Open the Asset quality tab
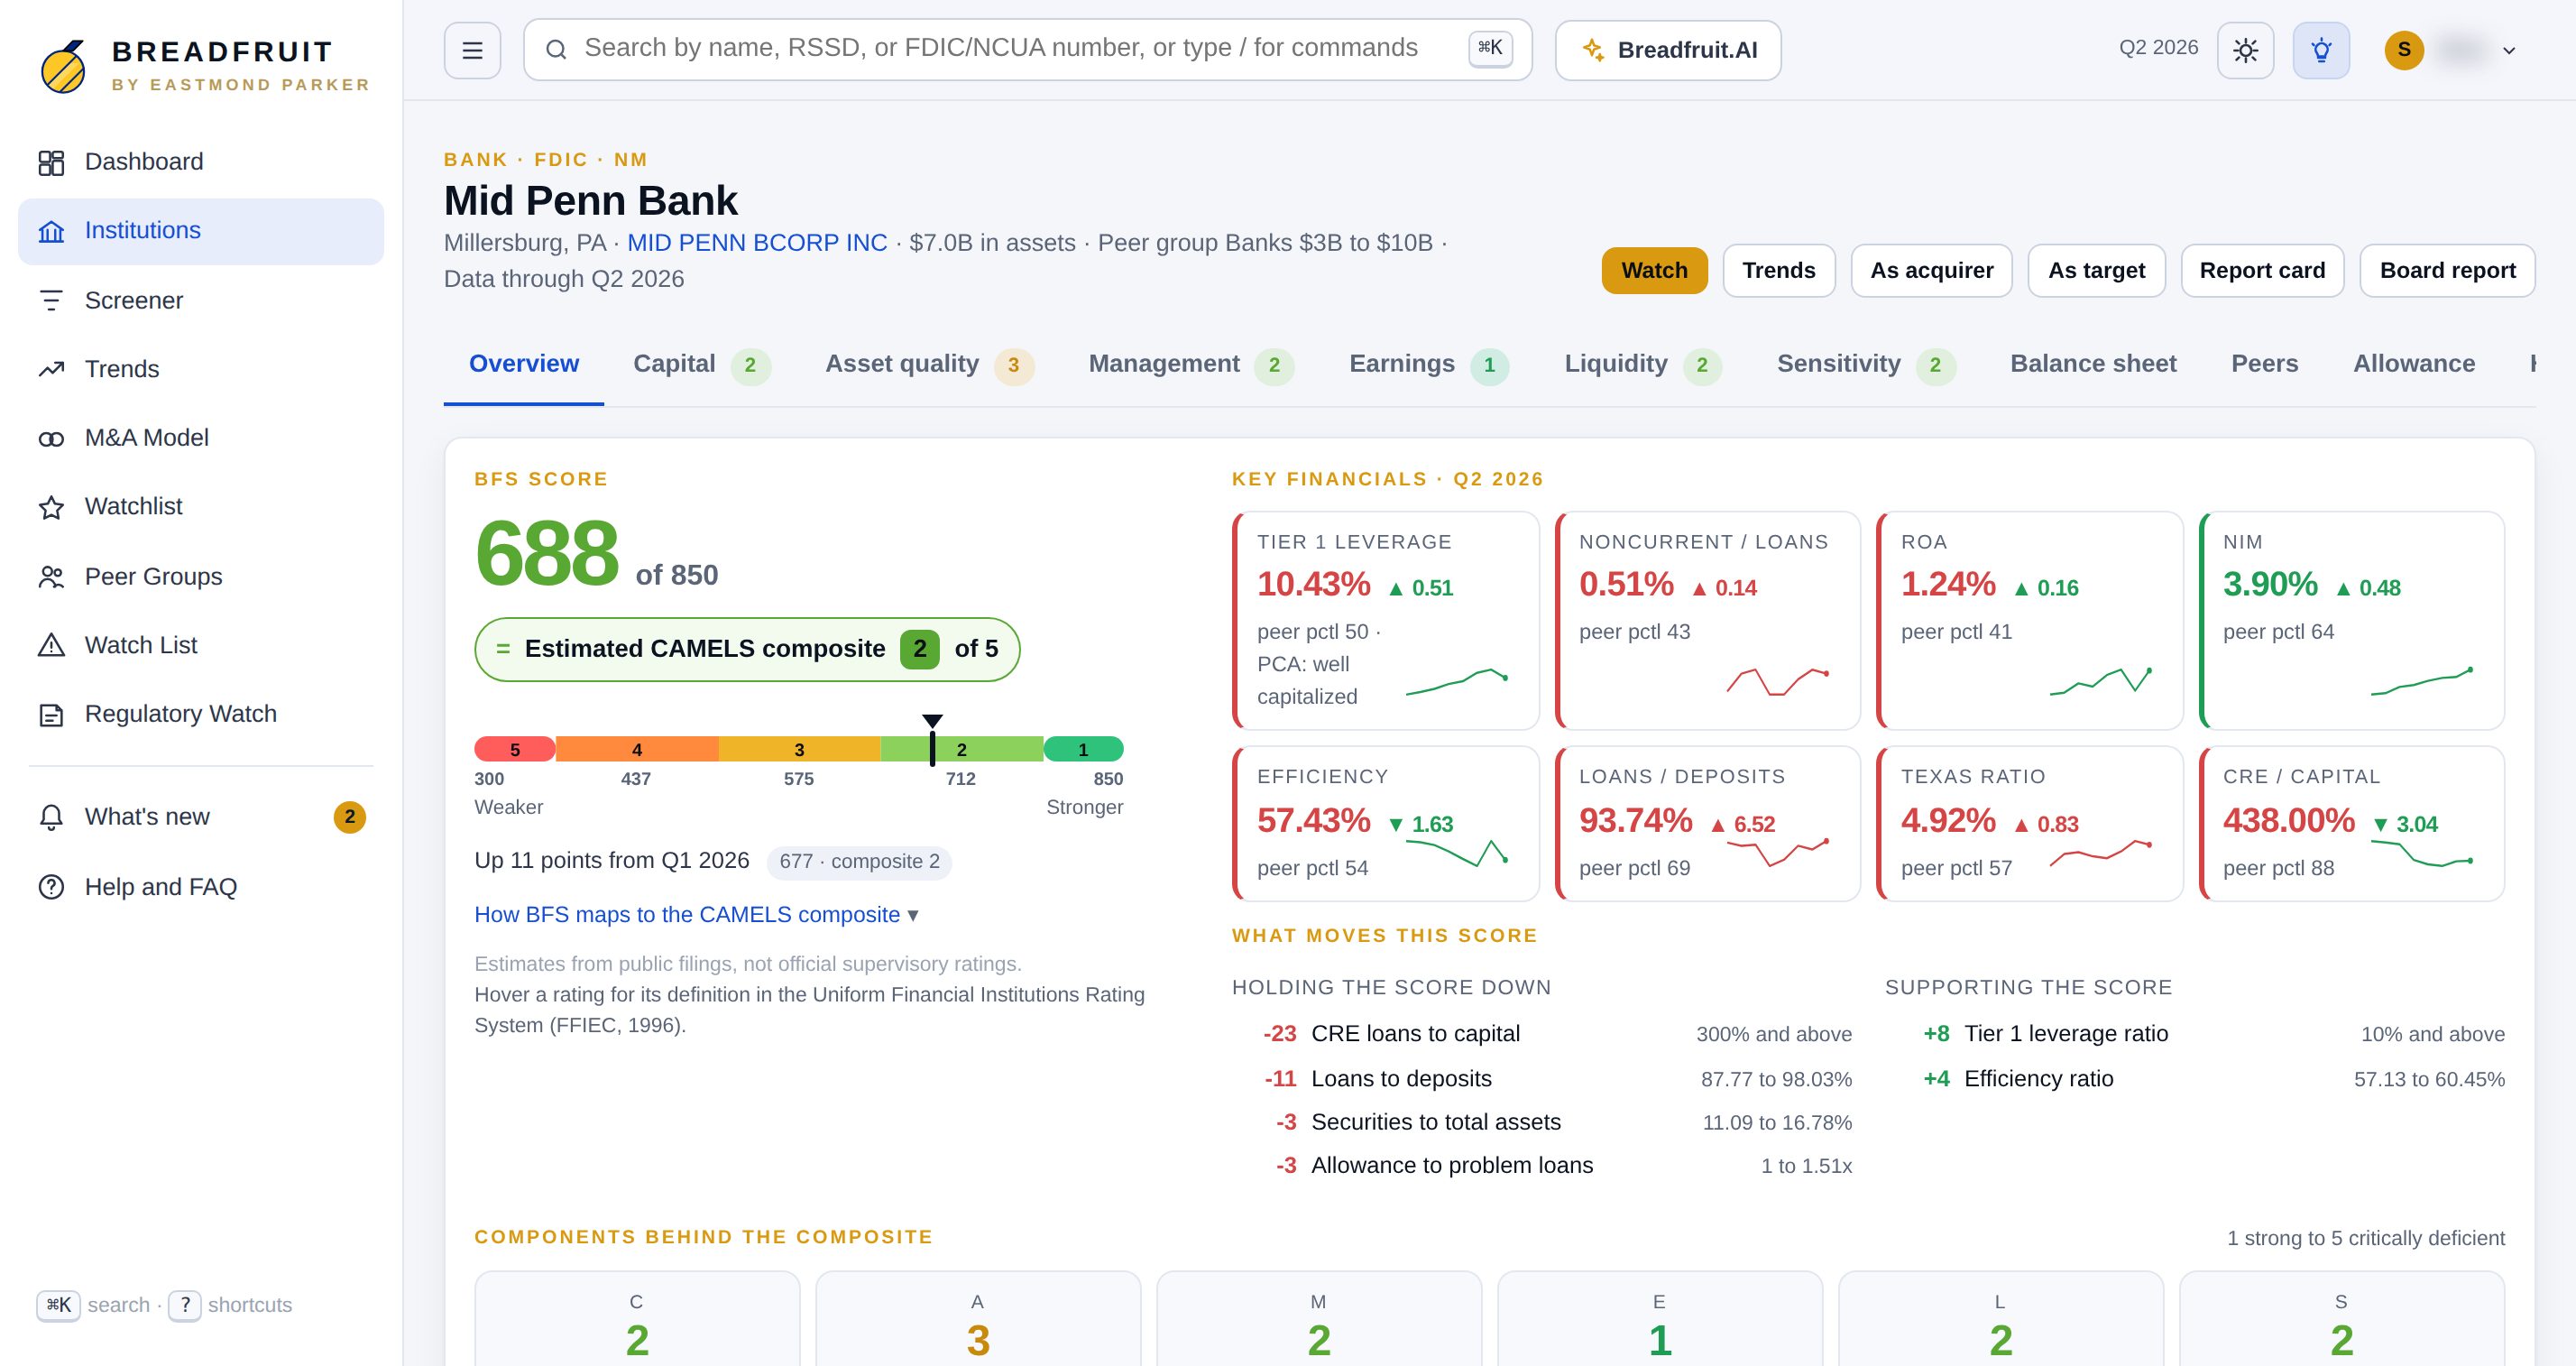This screenshot has height=1366, width=2576. (x=929, y=364)
